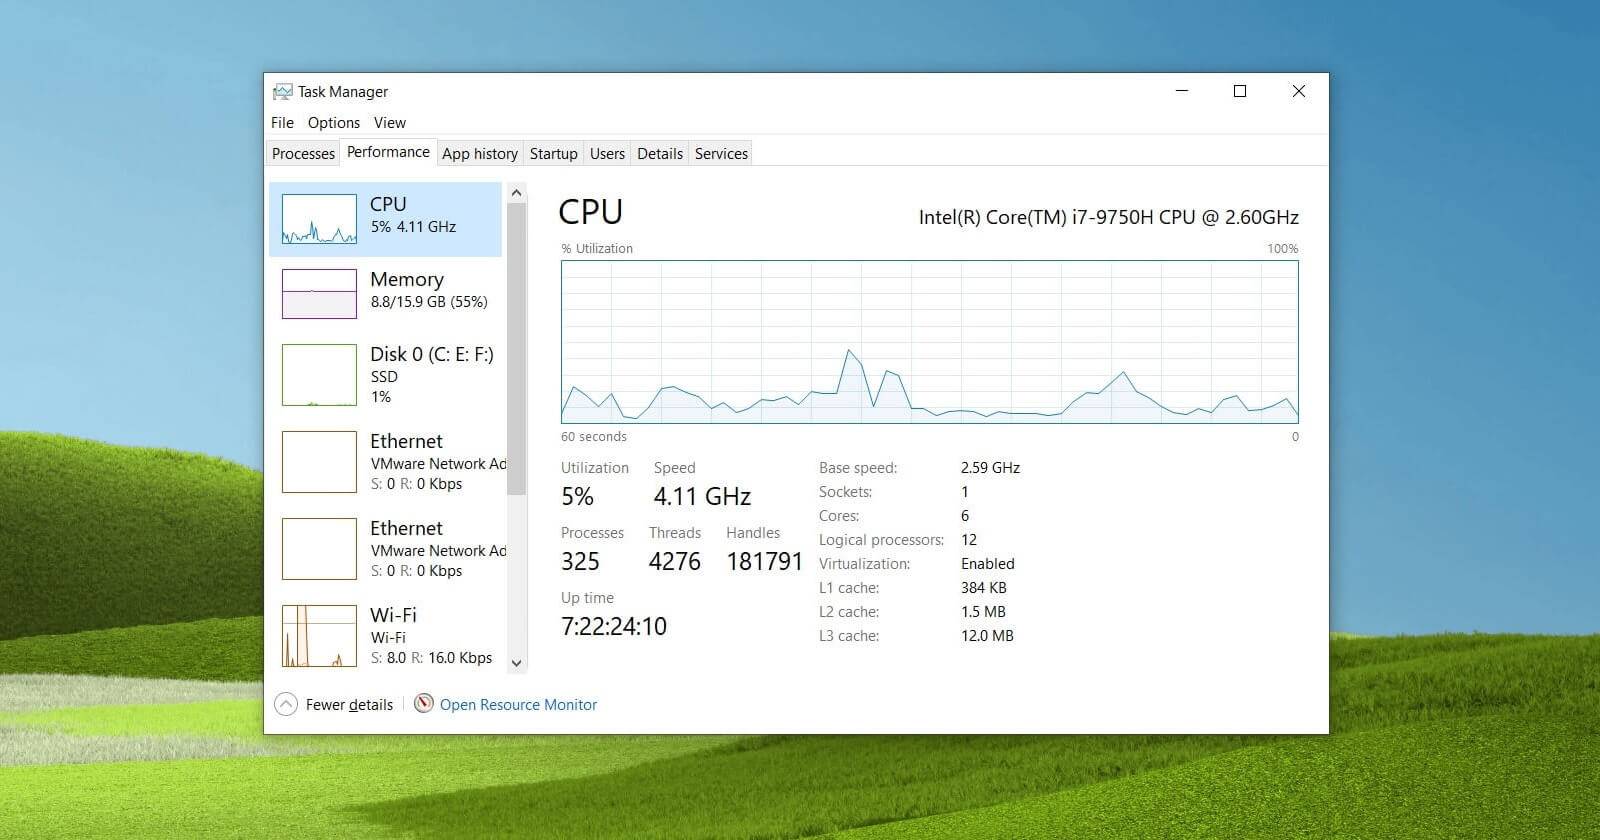Open the File menu

[x=282, y=122]
